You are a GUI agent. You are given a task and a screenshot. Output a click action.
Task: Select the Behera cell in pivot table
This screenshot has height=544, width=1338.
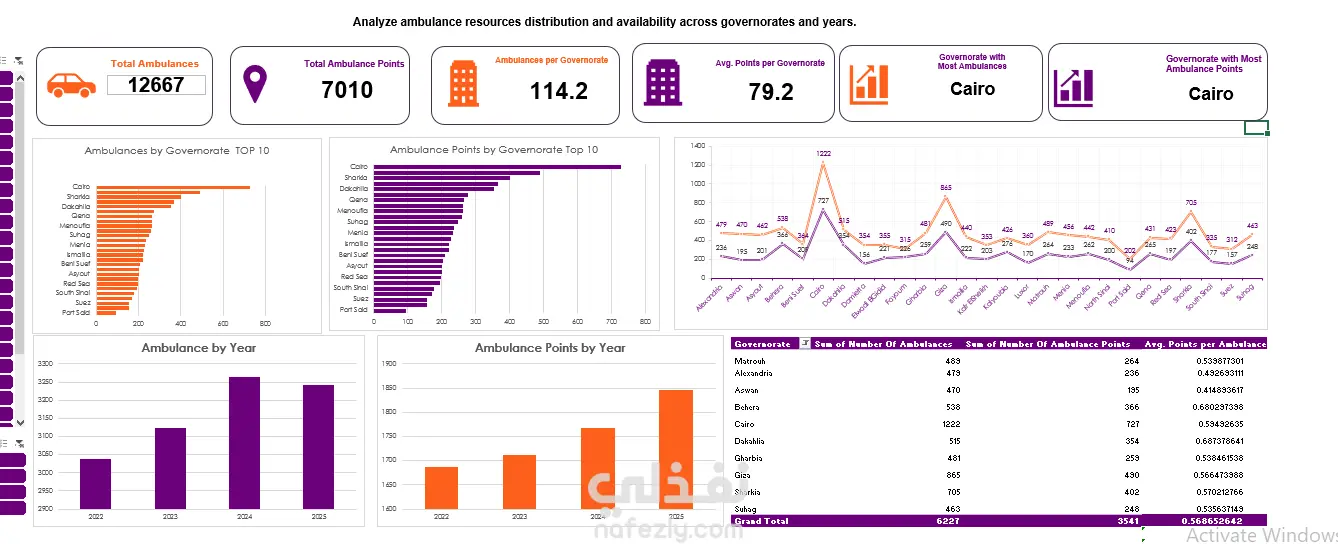pos(749,407)
